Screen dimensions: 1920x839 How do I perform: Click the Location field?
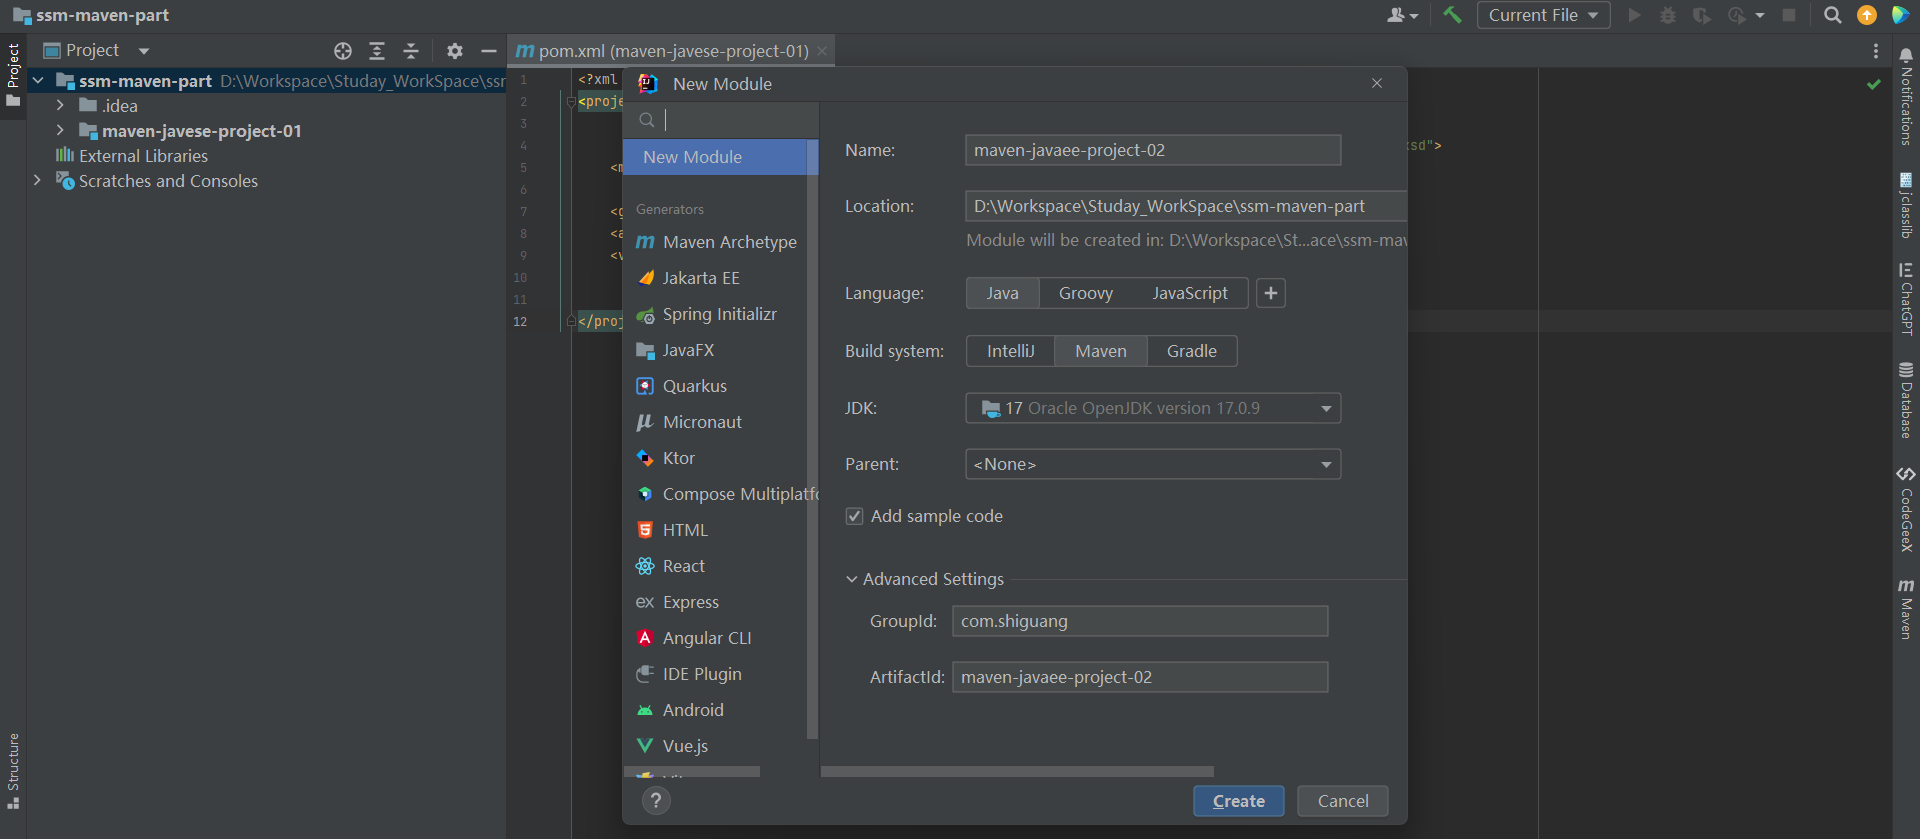[1186, 206]
